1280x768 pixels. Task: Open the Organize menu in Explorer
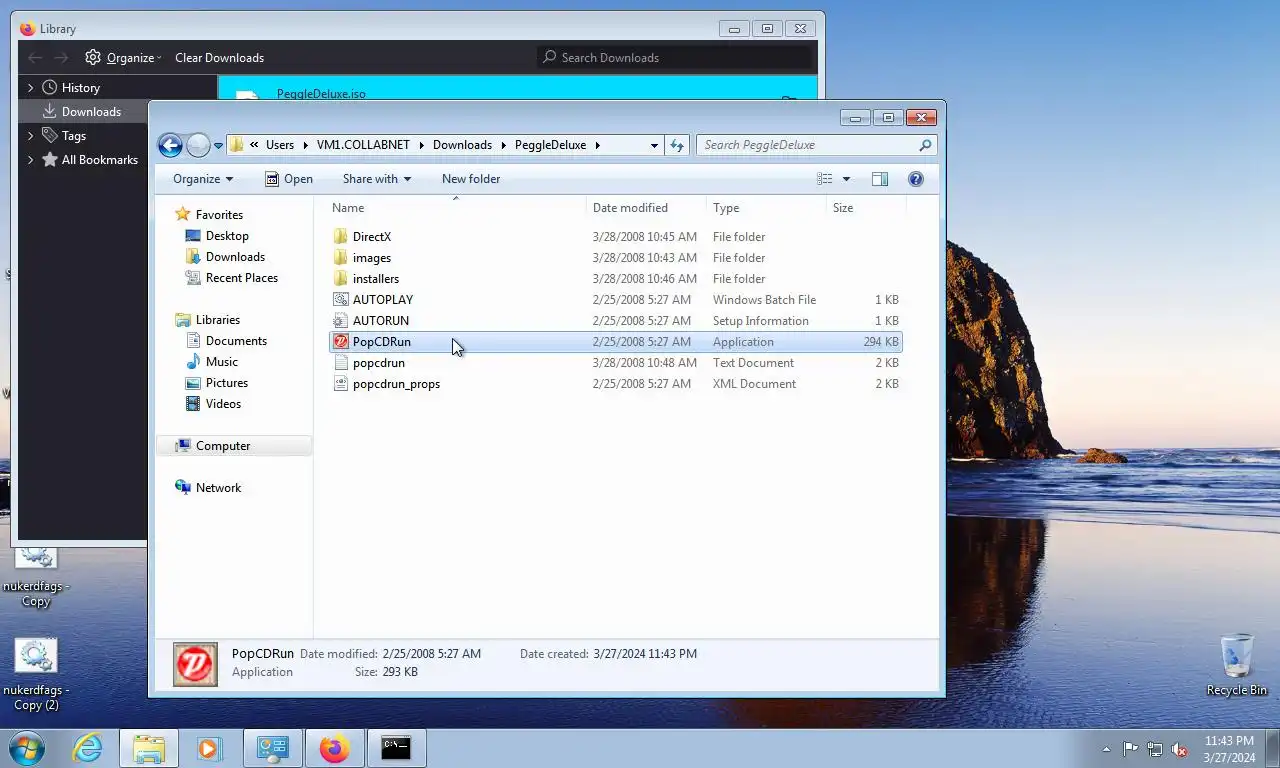click(203, 179)
